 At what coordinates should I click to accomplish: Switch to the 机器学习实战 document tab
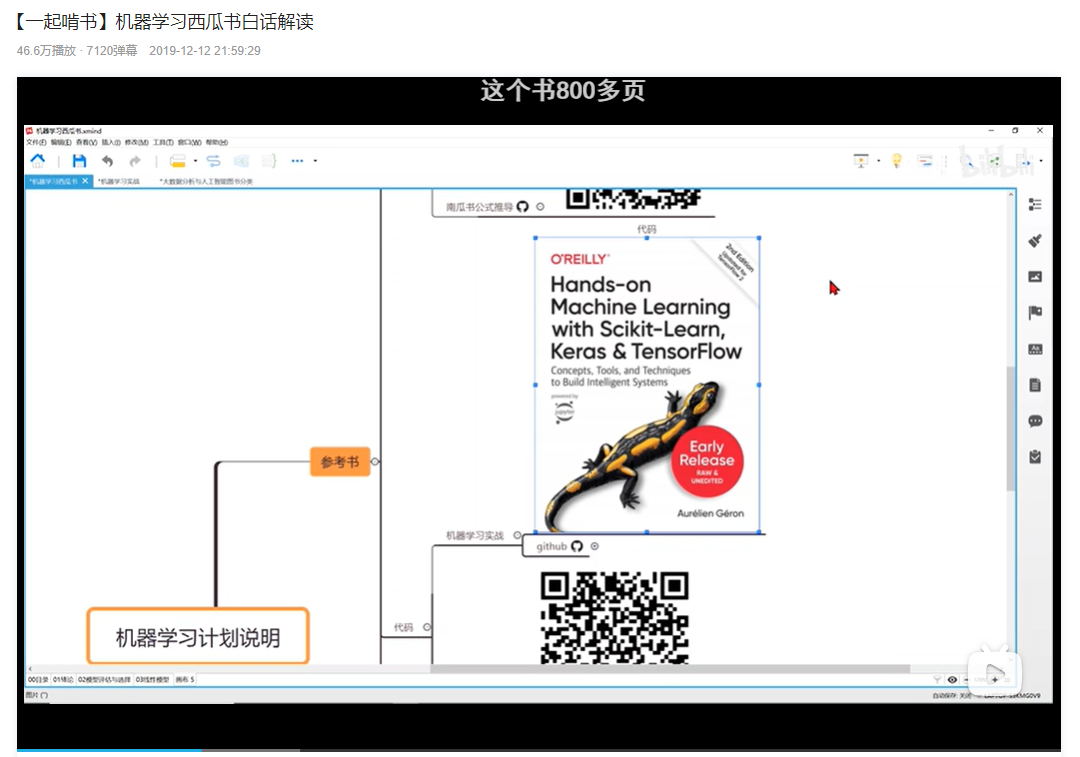[118, 181]
